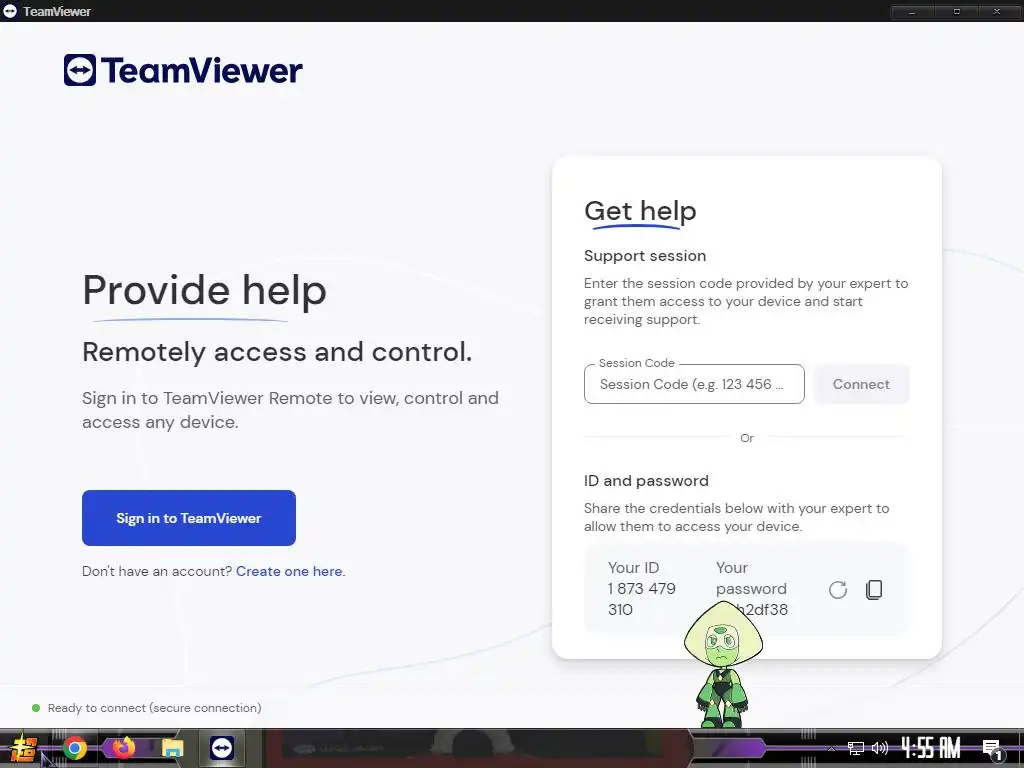Select the TeamViewer taskbar icon
1024x768 pixels.
[222, 748]
